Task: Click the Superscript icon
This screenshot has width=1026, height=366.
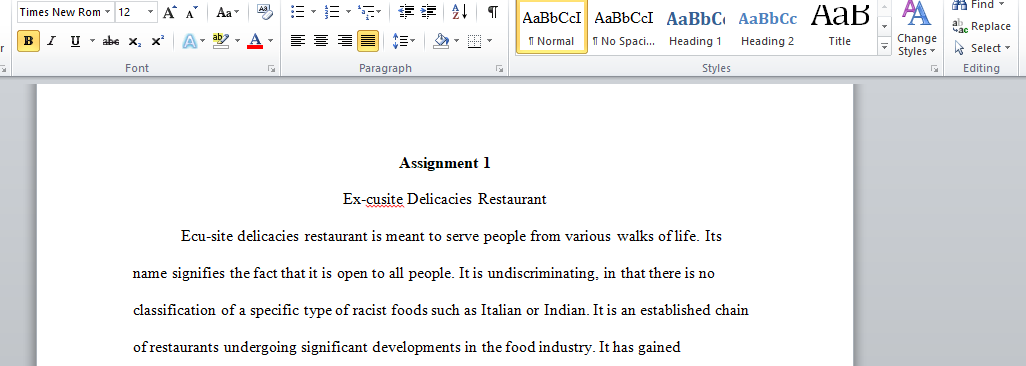Action: pyautogui.click(x=158, y=41)
